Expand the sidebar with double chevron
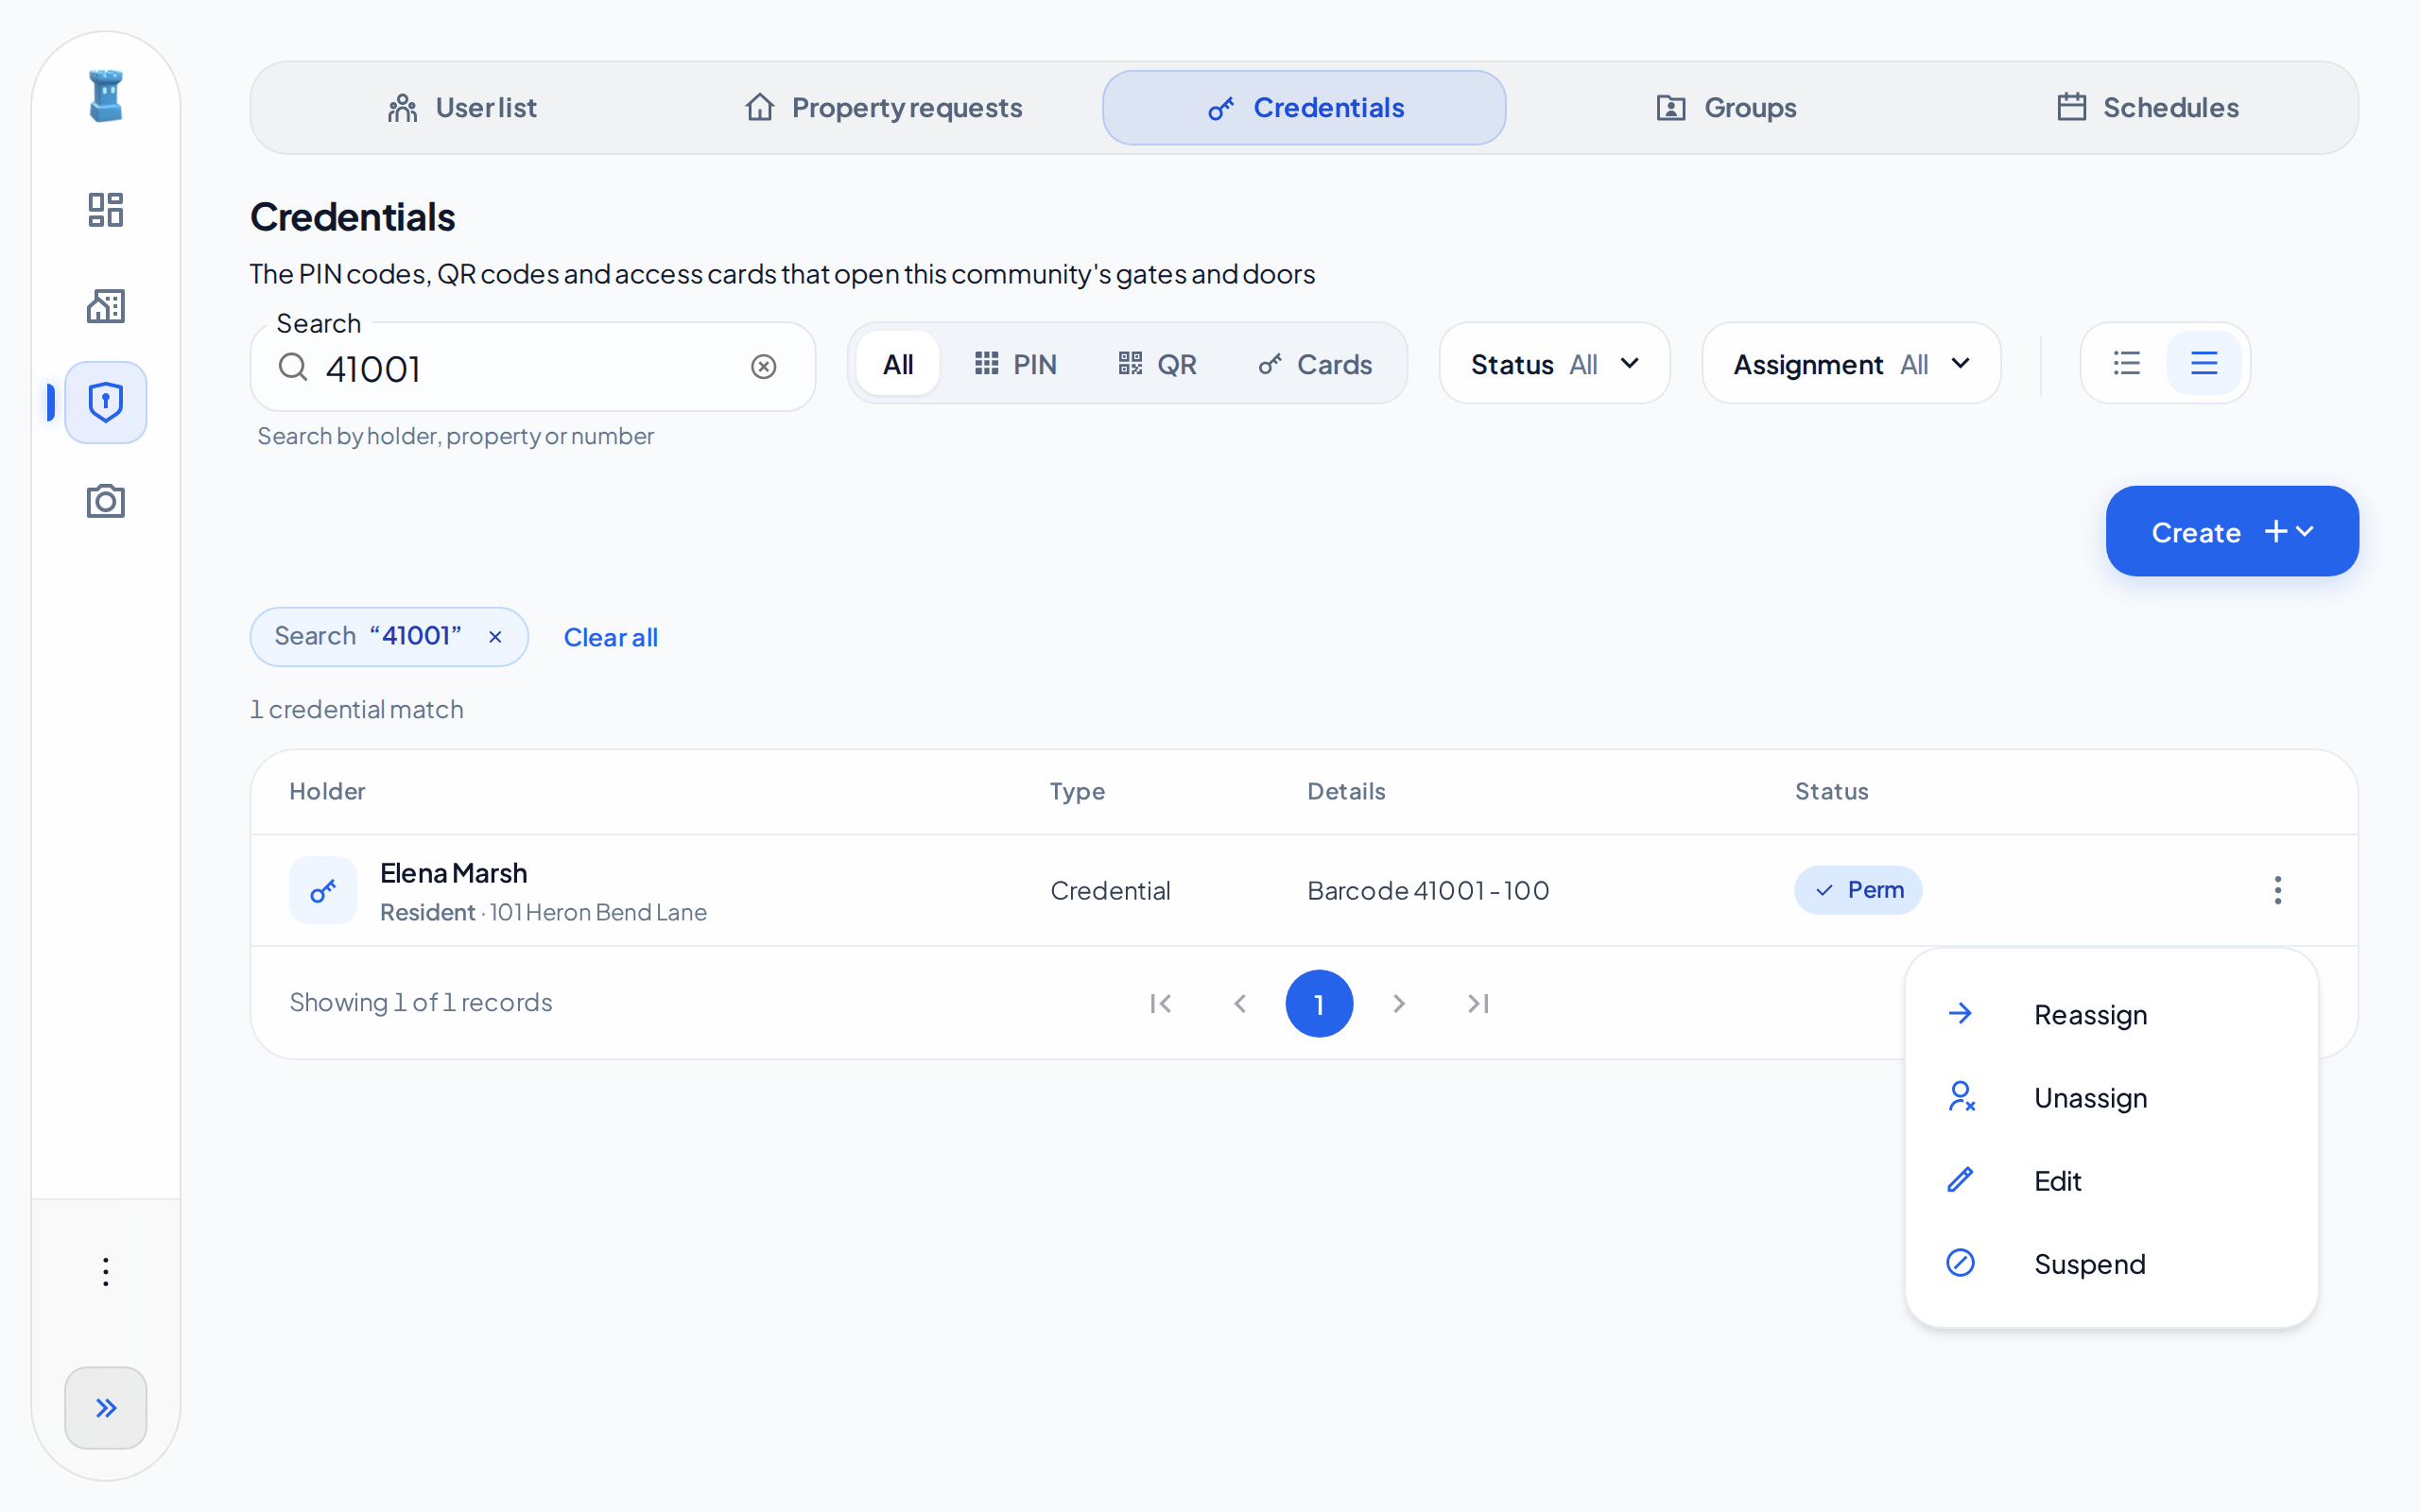2420x1512 pixels. click(105, 1407)
